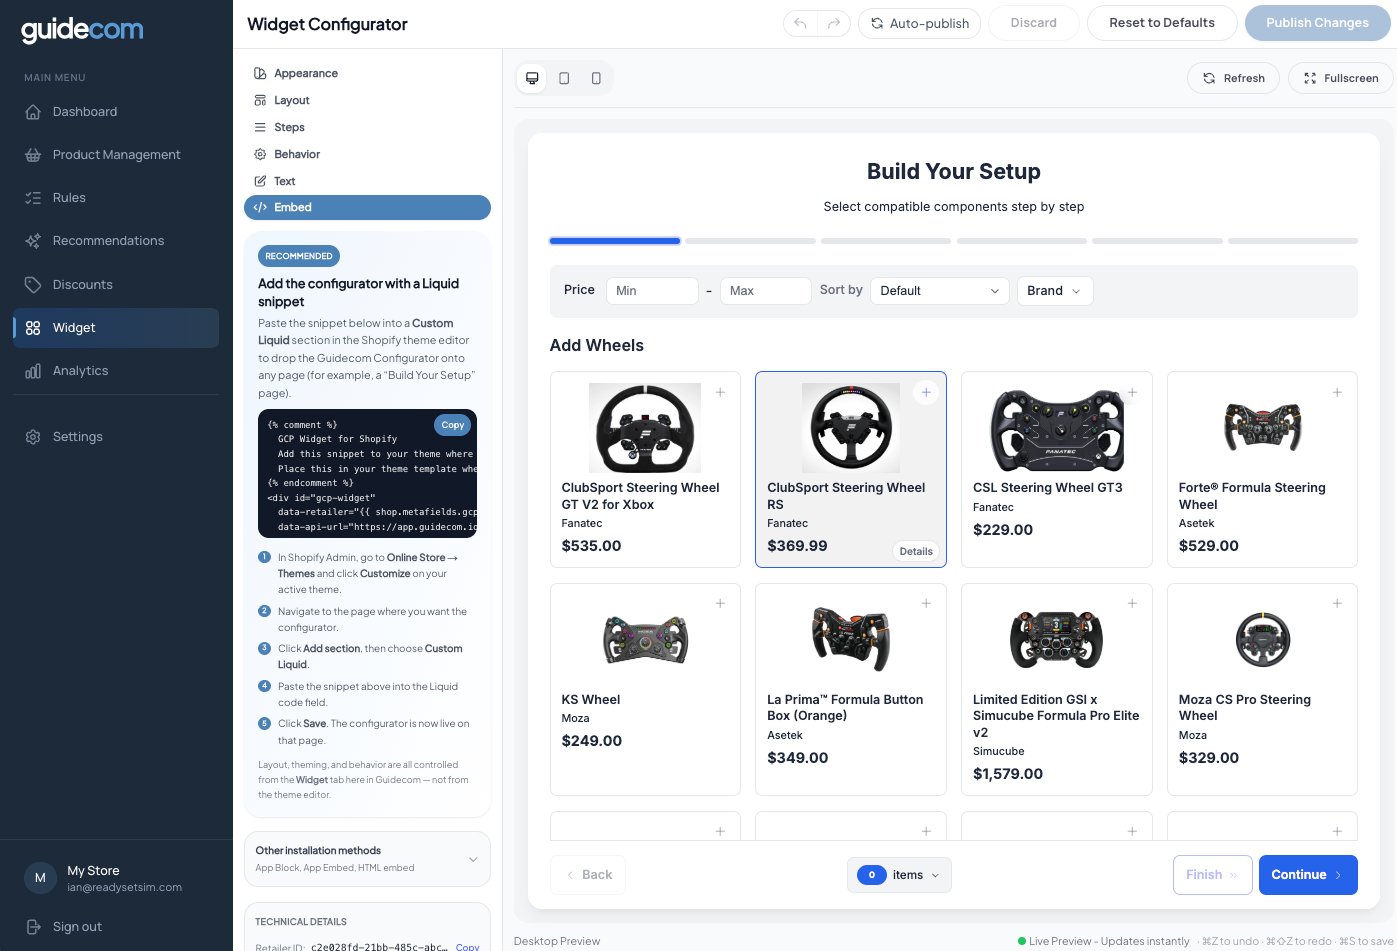Add the KS Wheel using its plus button
The height and width of the screenshot is (951, 1397).
pyautogui.click(x=720, y=603)
